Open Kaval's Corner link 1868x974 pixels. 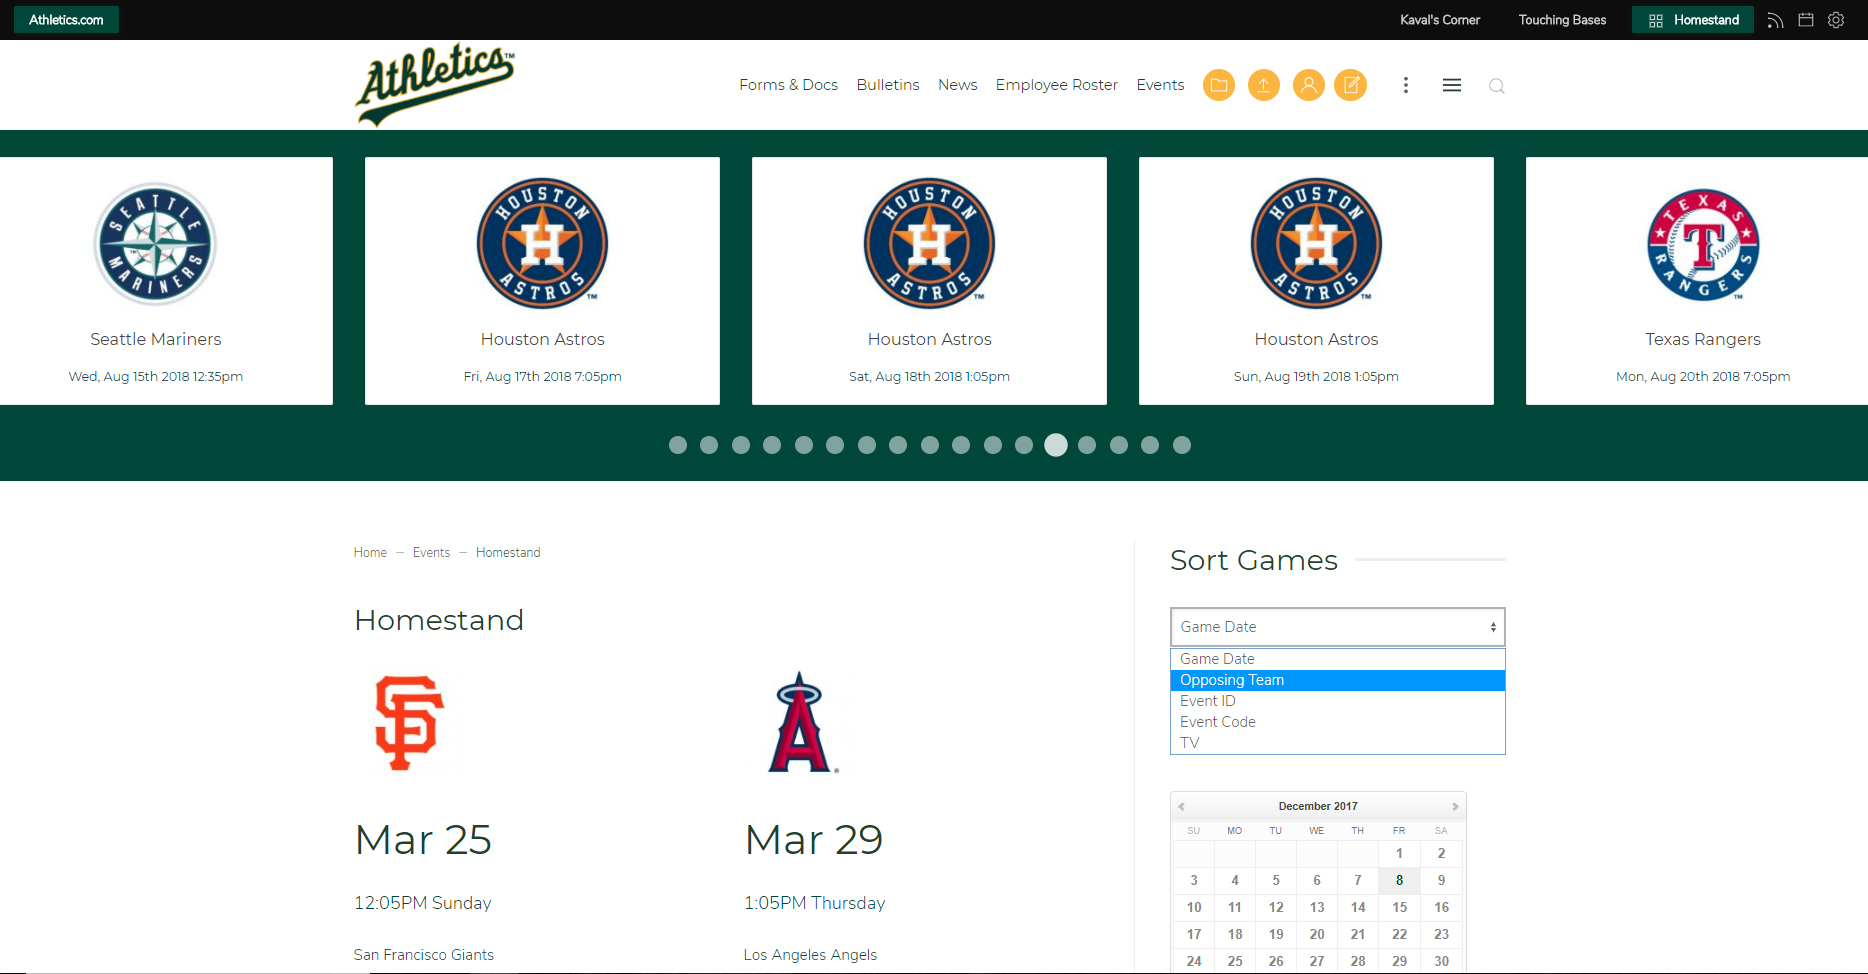click(x=1440, y=20)
